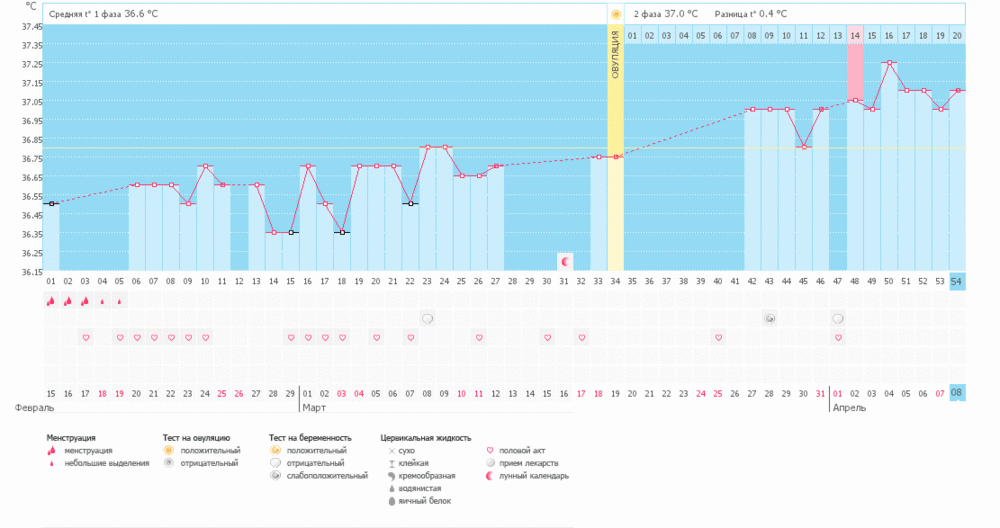Click the highlighted date 08 in April
The width and height of the screenshot is (1000, 528).
[957, 392]
